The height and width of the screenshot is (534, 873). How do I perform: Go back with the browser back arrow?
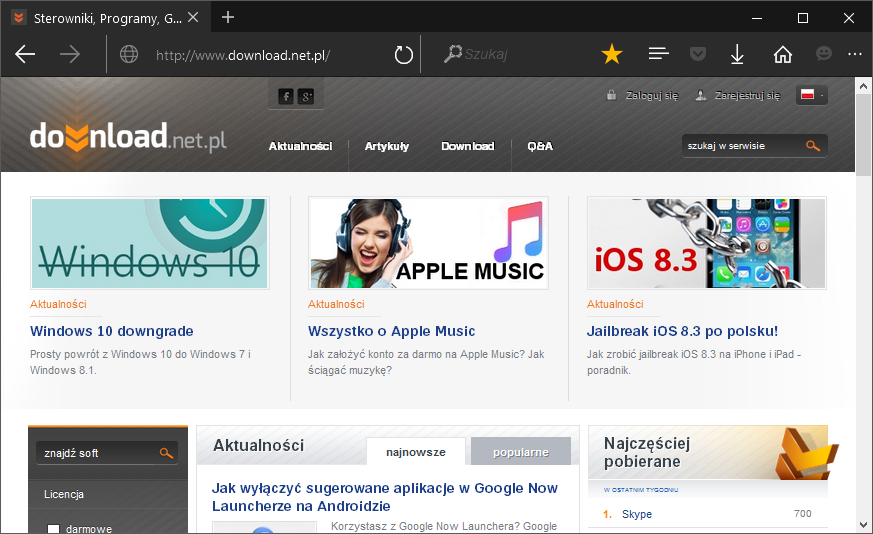point(25,55)
